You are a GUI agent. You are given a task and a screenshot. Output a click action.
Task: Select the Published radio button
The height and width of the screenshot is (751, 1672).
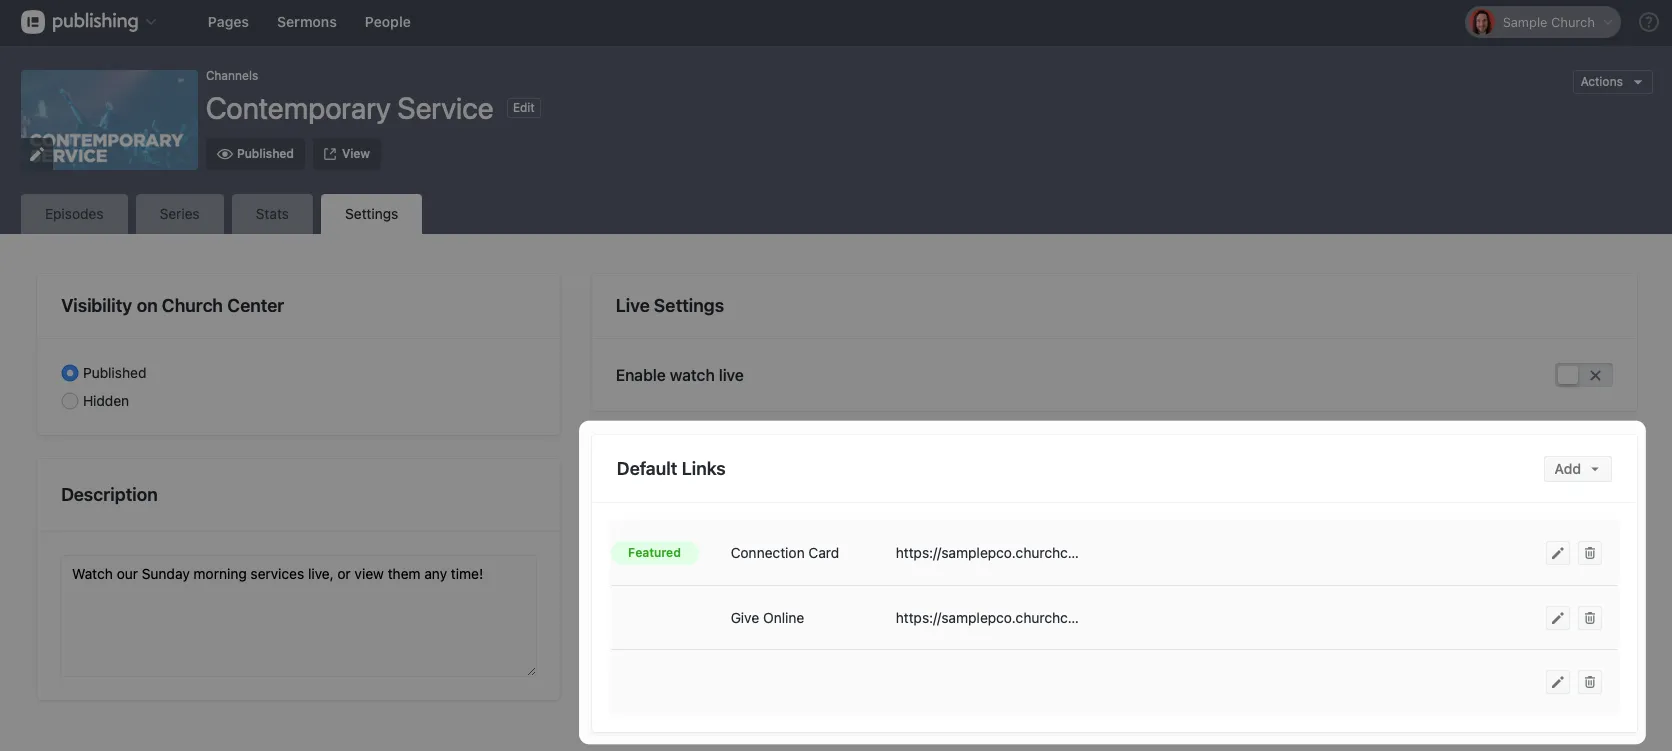[x=70, y=373]
